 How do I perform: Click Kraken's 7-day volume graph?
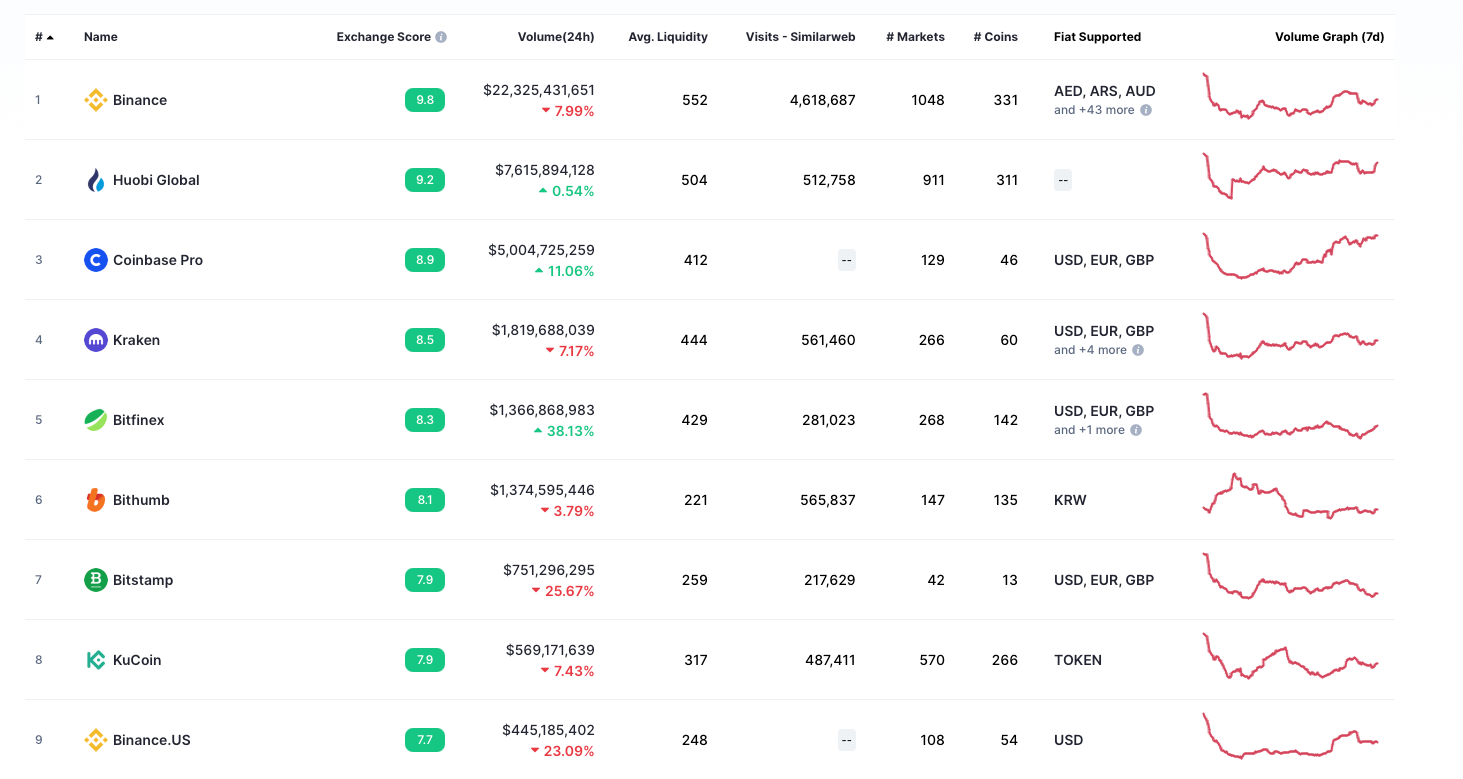(1290, 336)
